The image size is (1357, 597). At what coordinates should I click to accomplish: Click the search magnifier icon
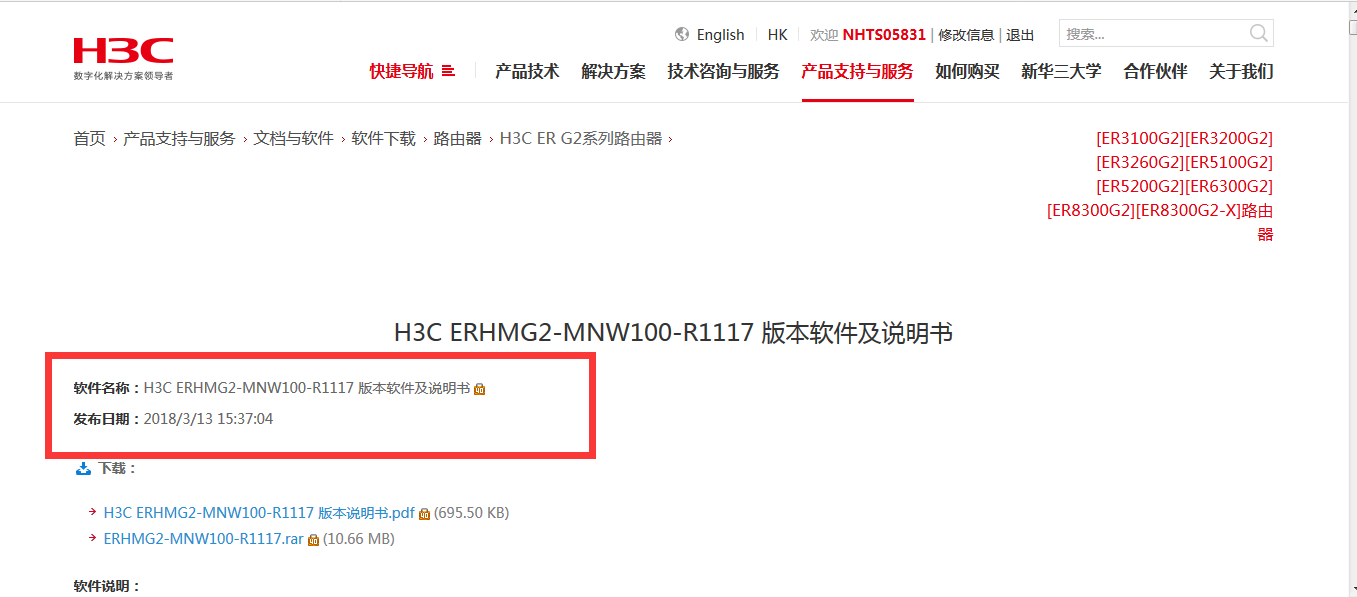[x=1258, y=34]
